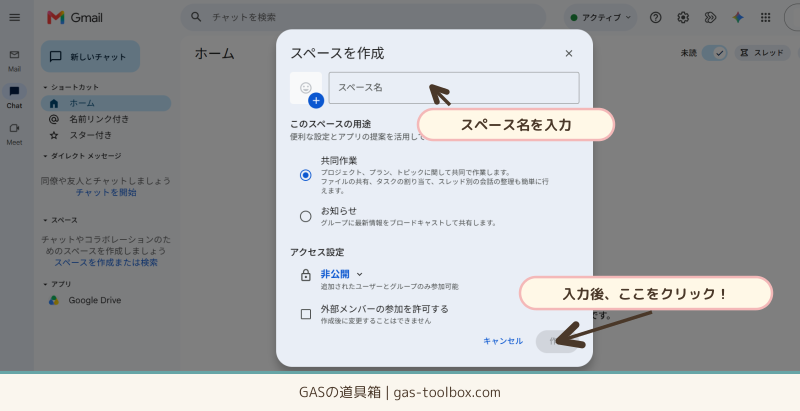Click the blue plus badge on avatar

[x=316, y=100]
